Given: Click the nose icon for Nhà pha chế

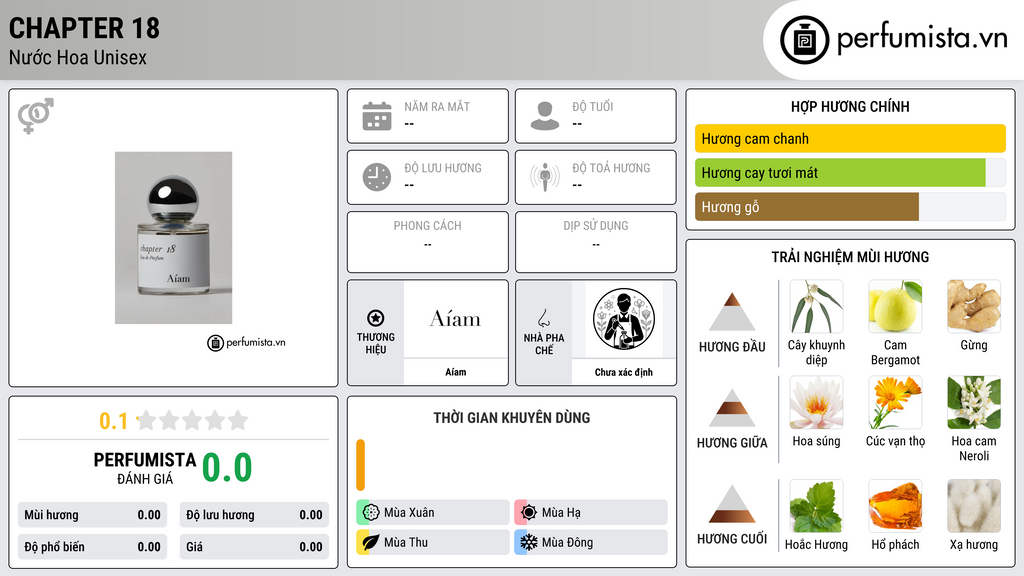Looking at the screenshot, I should click(543, 319).
